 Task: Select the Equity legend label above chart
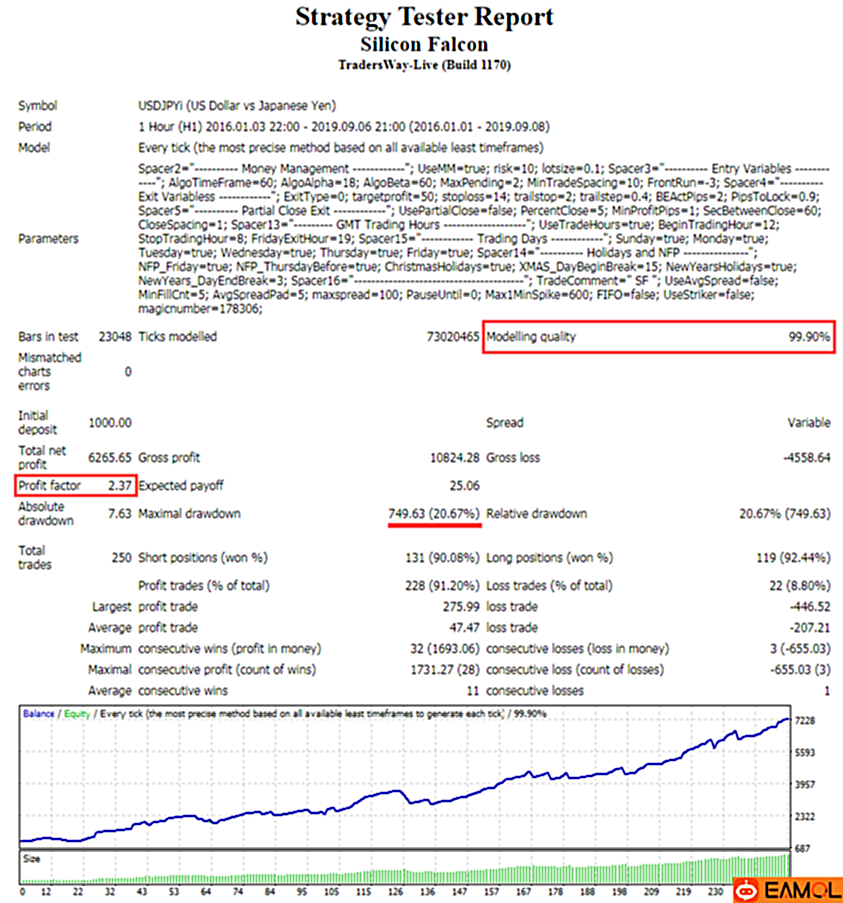pos(77,711)
